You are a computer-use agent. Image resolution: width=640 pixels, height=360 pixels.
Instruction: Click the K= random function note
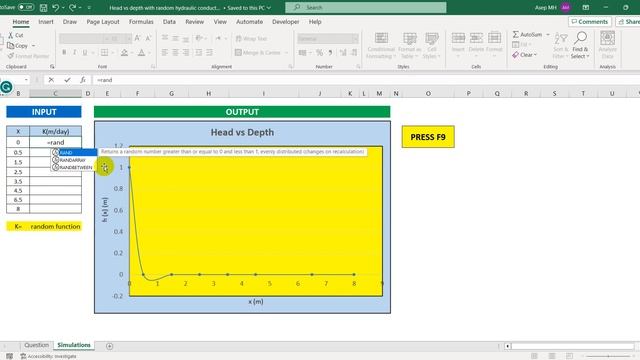[44, 226]
